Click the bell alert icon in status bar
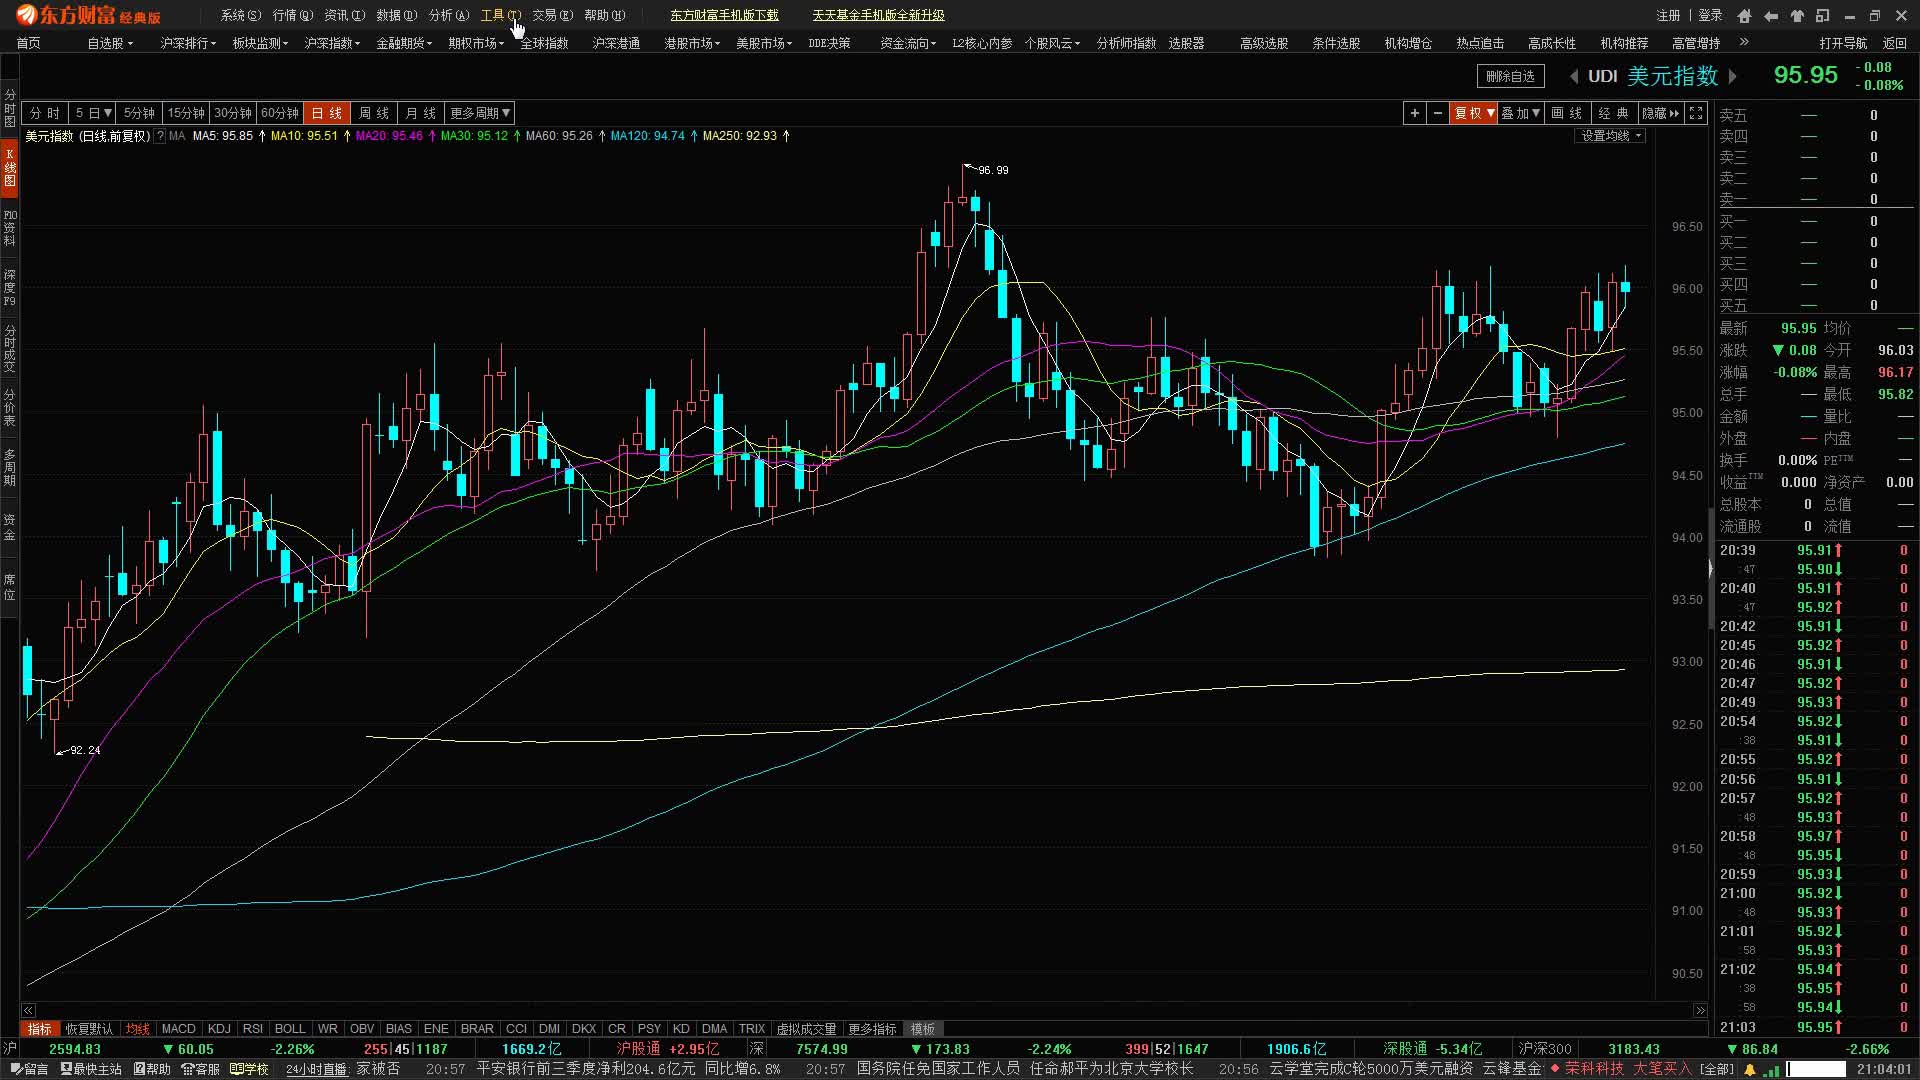 coord(1750,1069)
